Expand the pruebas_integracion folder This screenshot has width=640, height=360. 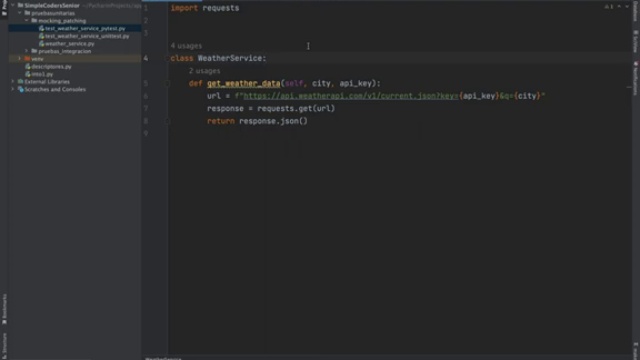pyautogui.click(x=27, y=51)
